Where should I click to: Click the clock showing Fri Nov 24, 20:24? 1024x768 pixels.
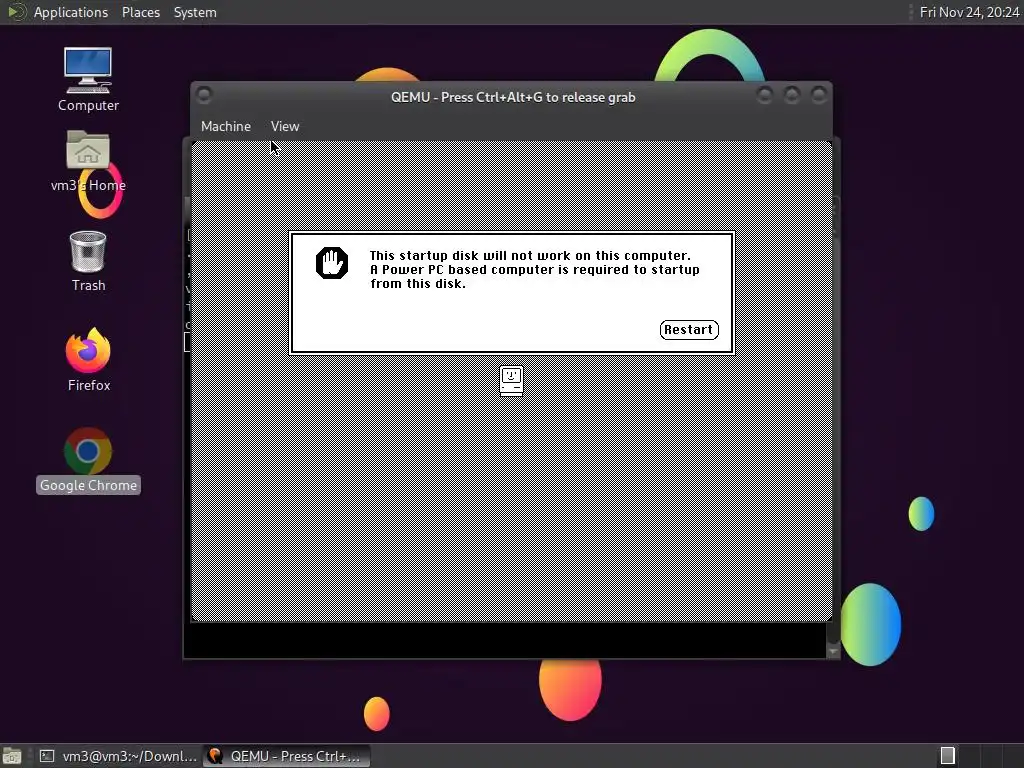[x=969, y=12]
